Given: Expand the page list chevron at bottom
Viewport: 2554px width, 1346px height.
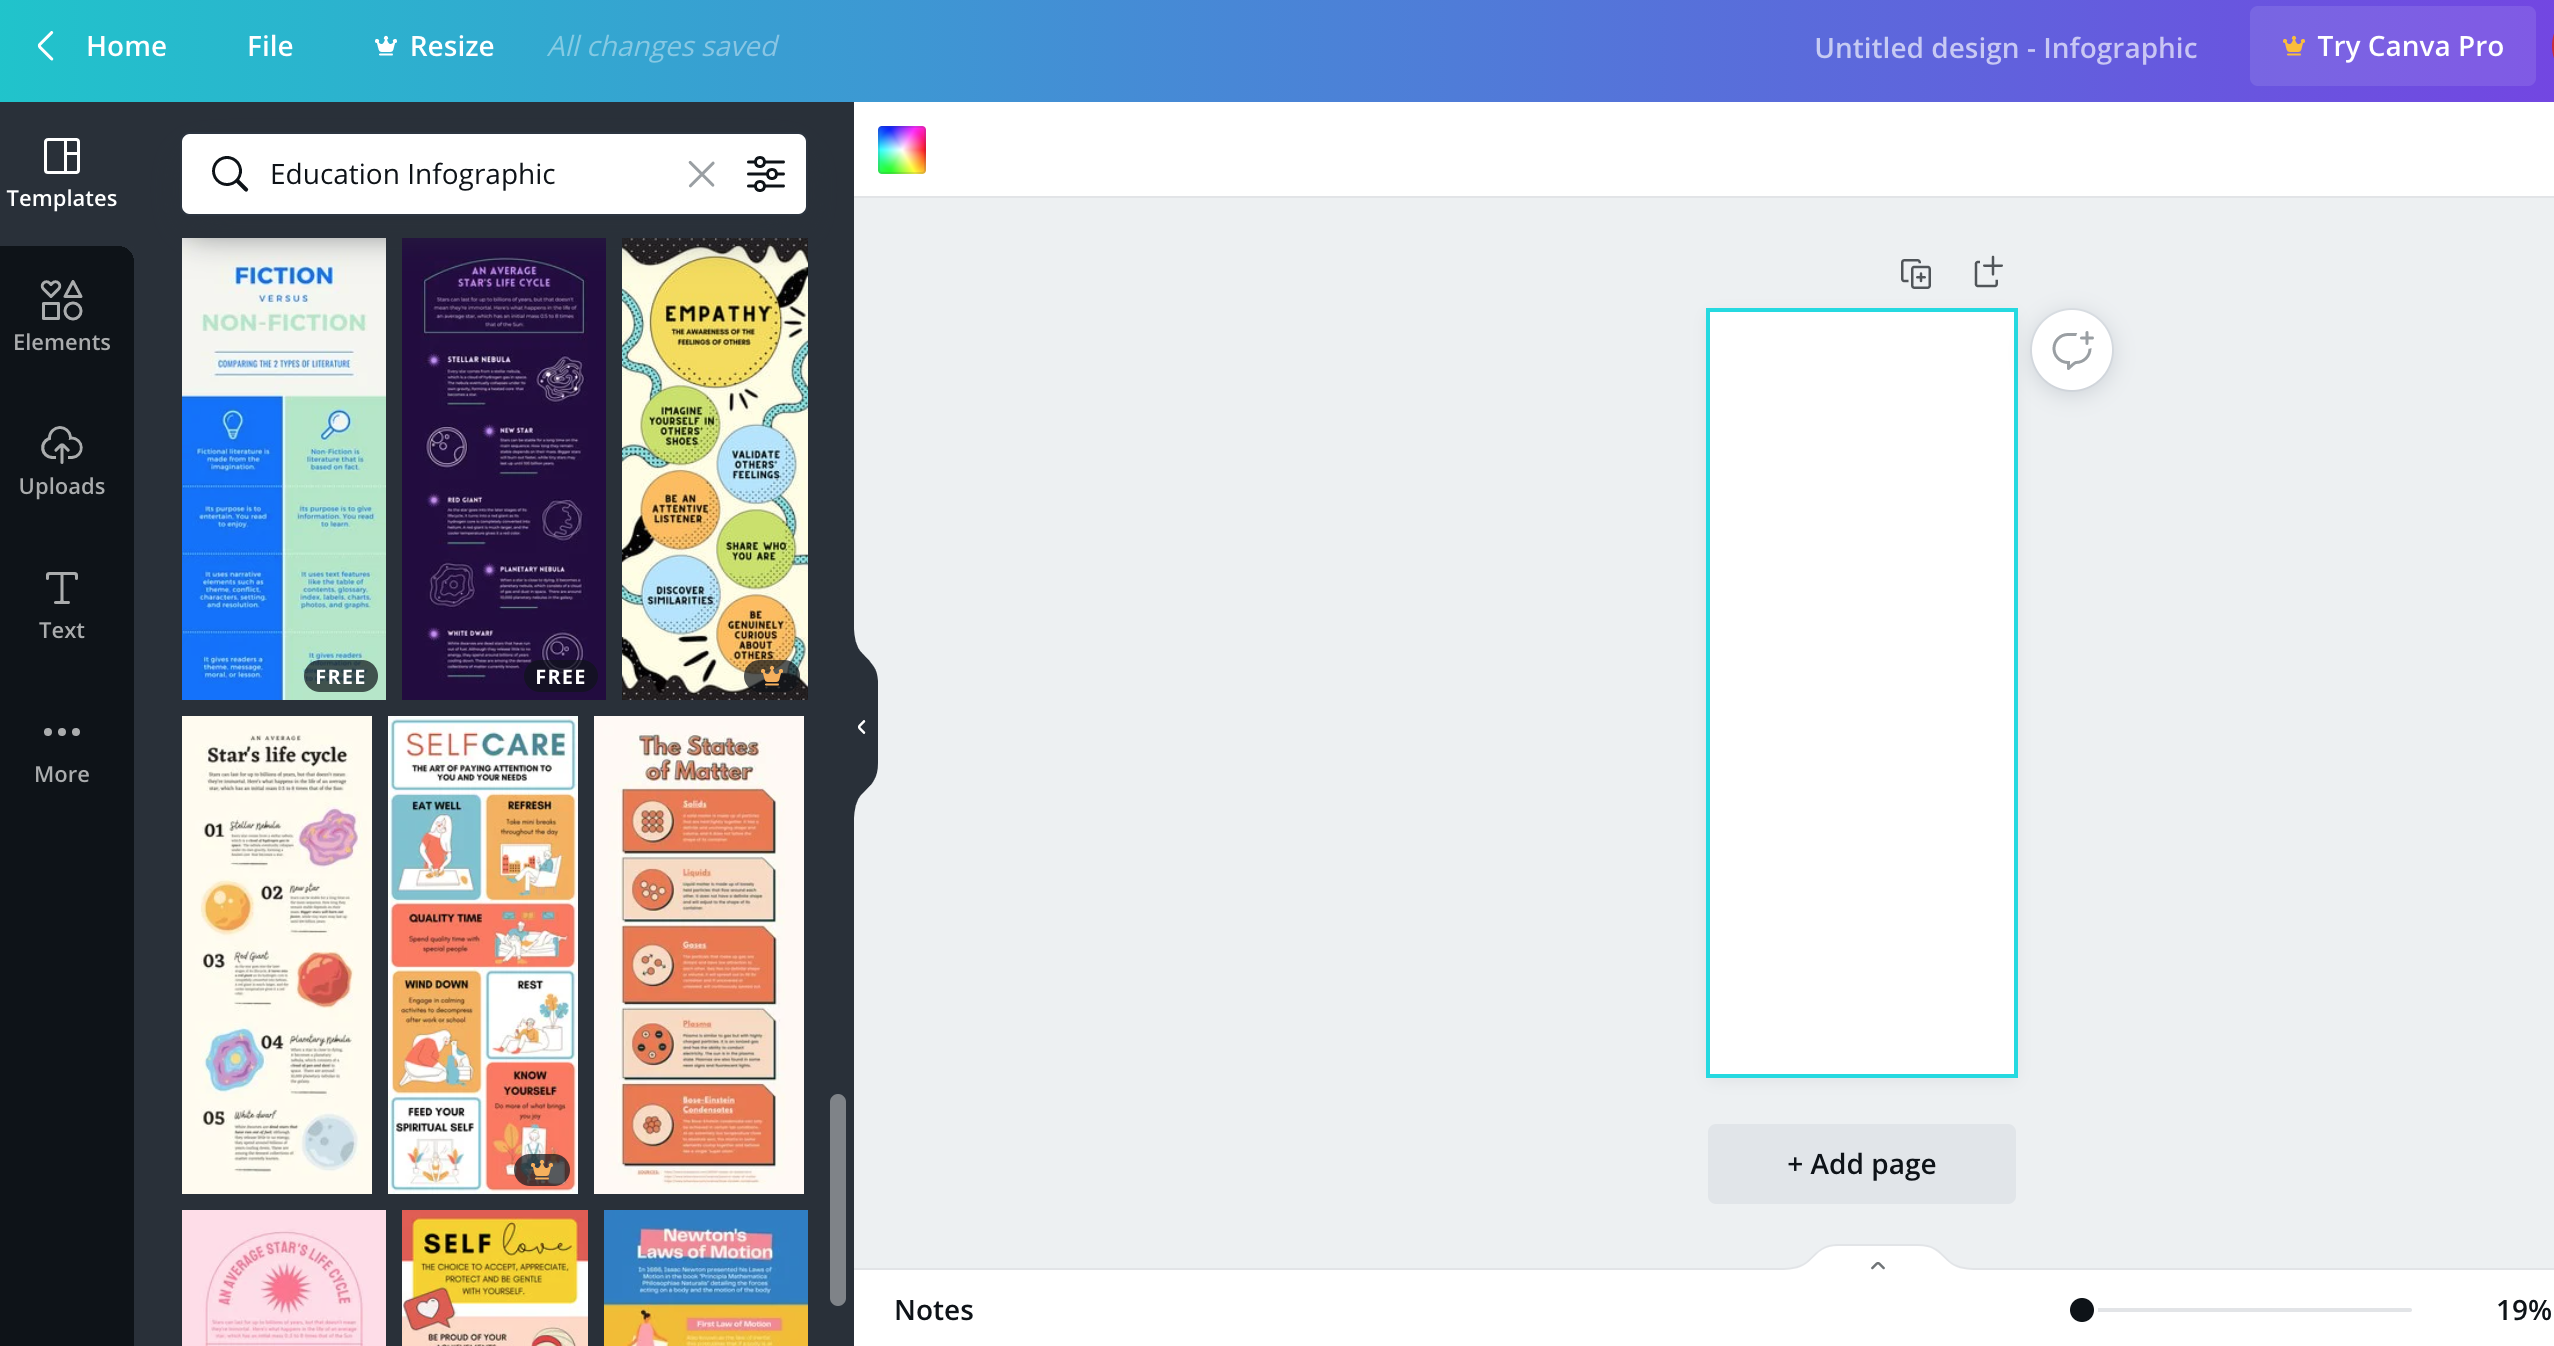Looking at the screenshot, I should 1877,1265.
